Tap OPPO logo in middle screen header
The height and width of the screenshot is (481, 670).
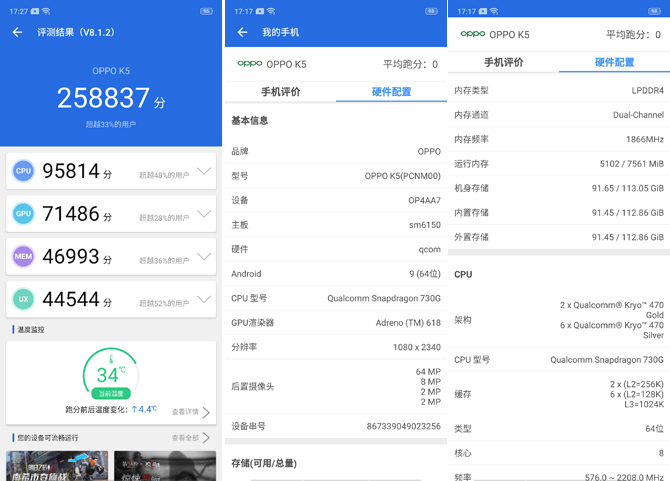(x=250, y=64)
